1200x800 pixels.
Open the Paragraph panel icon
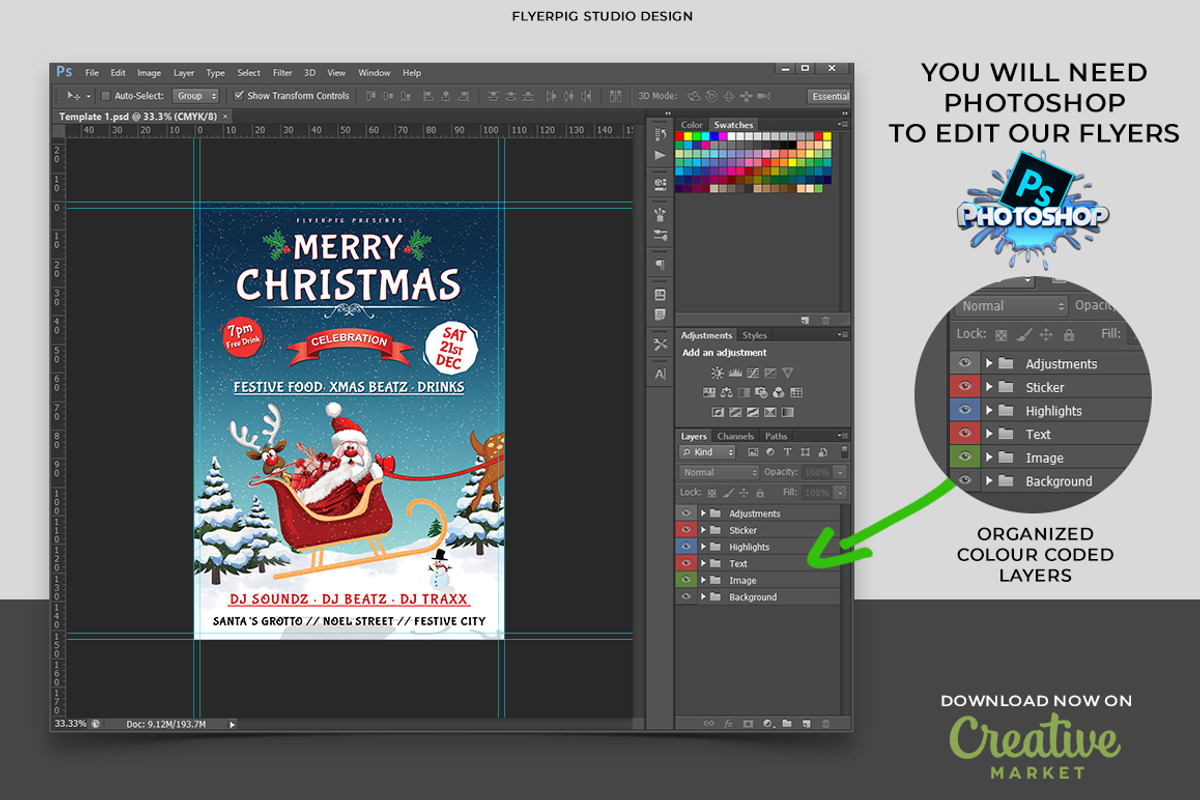click(660, 265)
